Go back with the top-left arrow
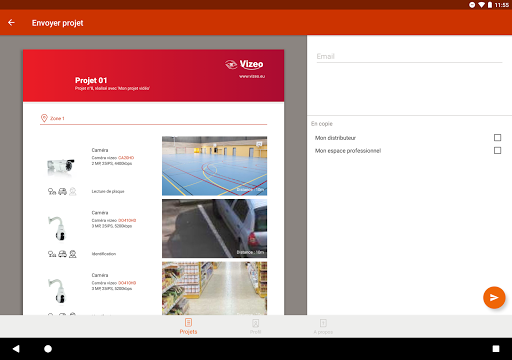The width and height of the screenshot is (512, 360). pos(11,23)
